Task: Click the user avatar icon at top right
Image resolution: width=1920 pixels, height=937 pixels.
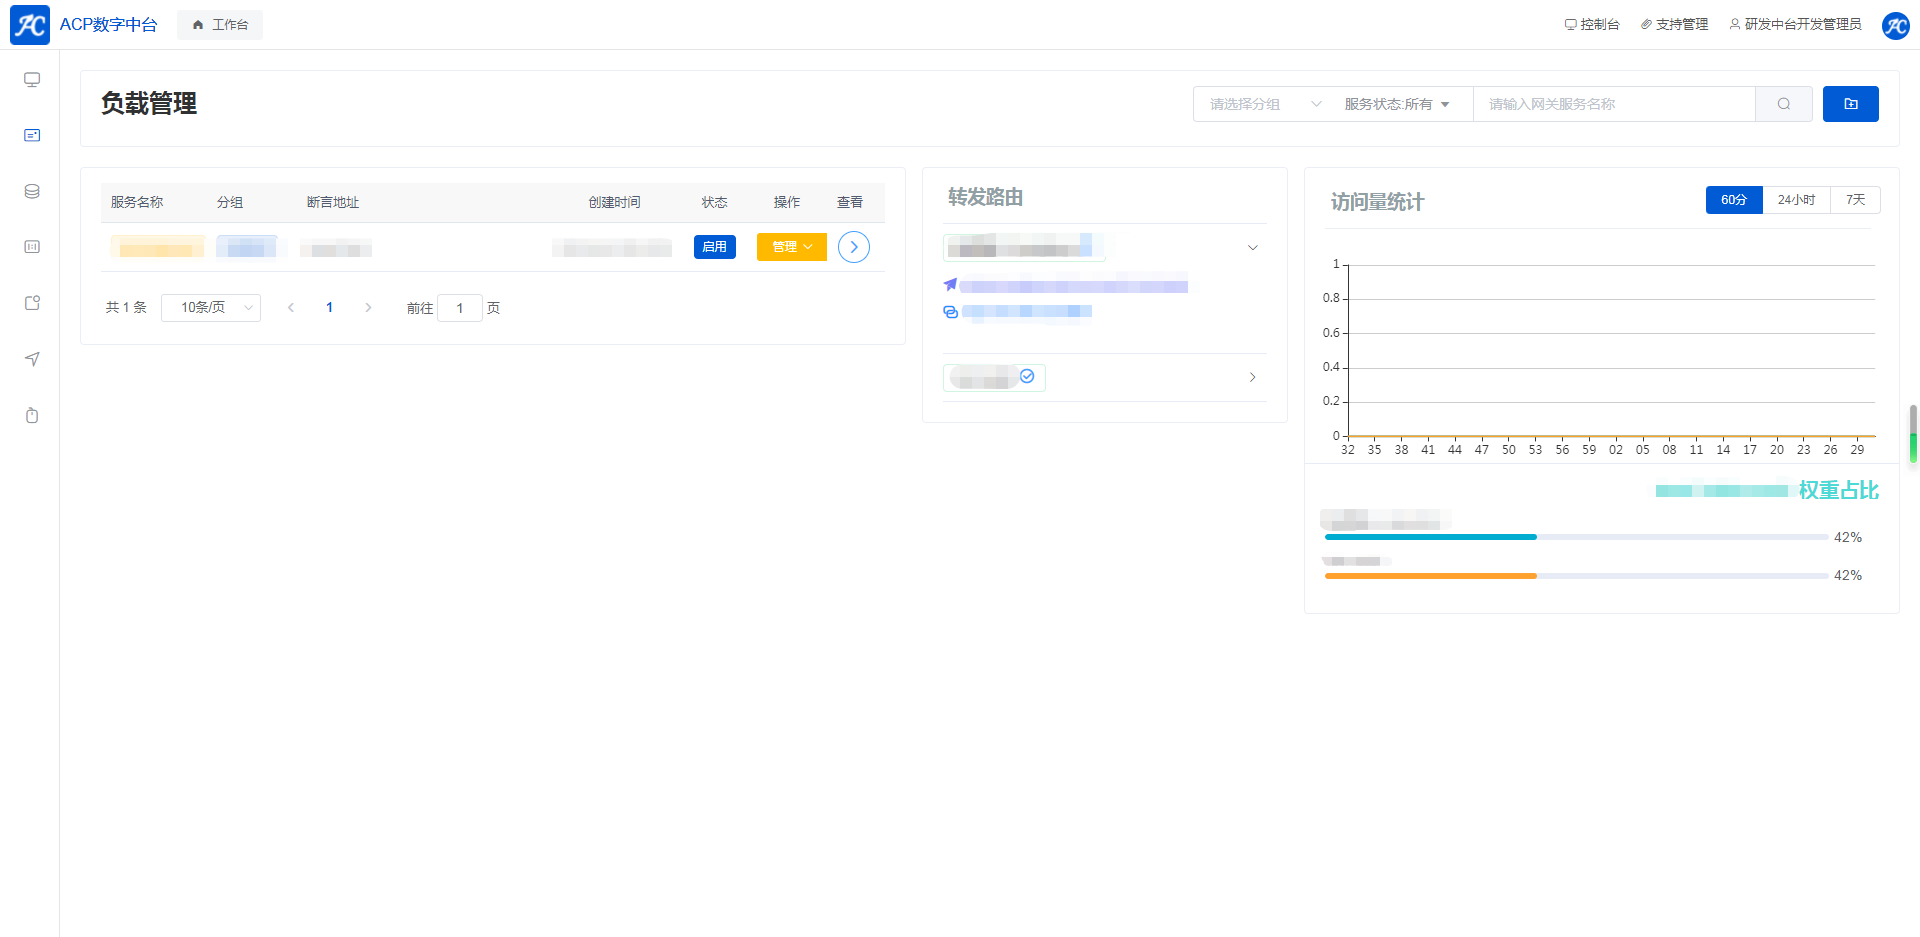Action: click(x=1895, y=25)
